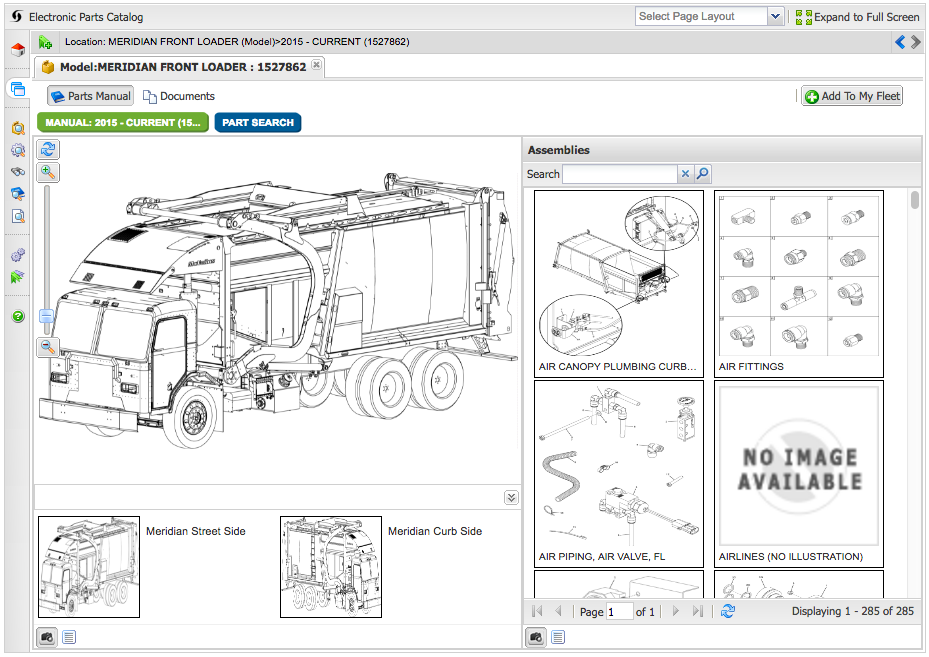Click the gear with magnifier sidebar icon

[x=18, y=150]
